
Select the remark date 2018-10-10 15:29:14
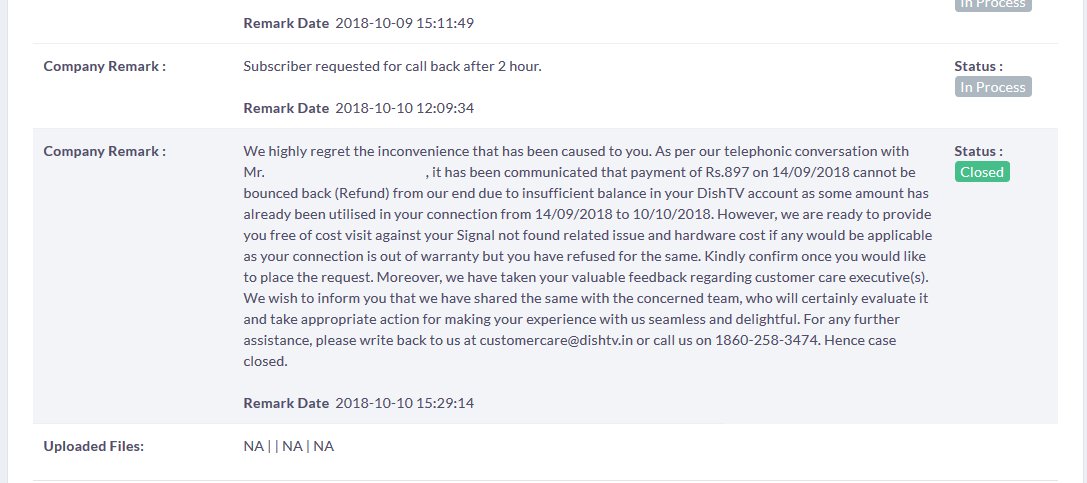[x=405, y=403]
